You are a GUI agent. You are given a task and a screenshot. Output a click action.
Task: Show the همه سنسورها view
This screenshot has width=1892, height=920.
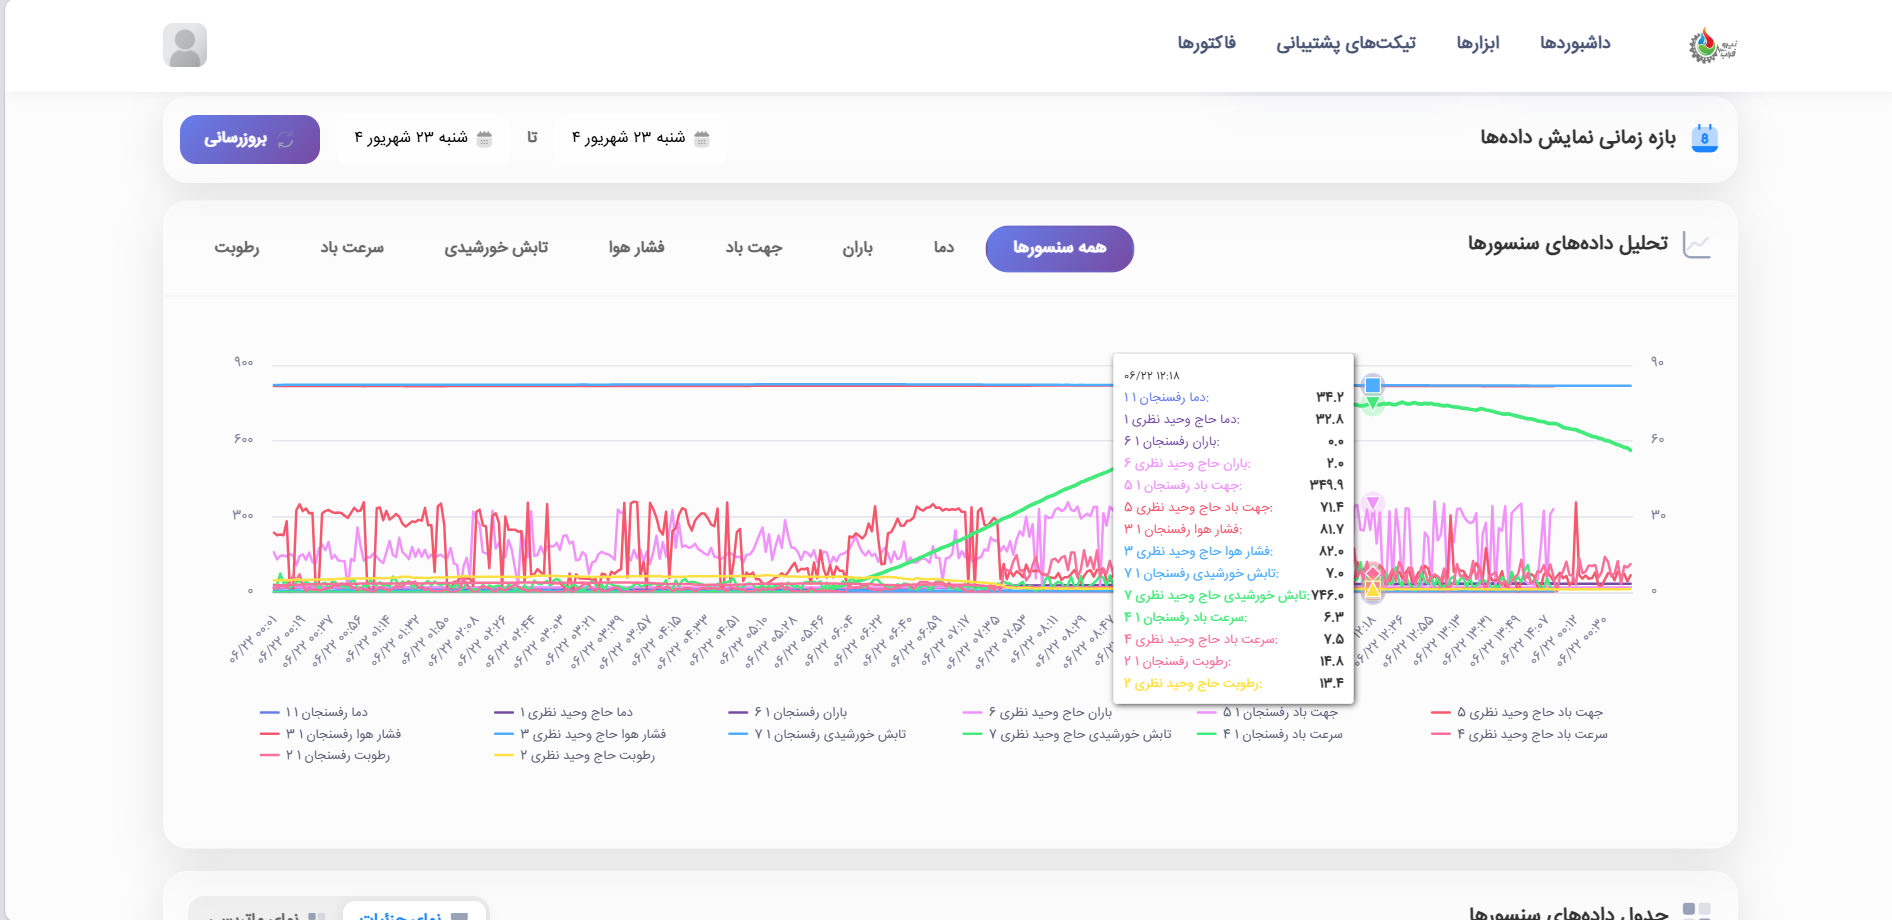pyautogui.click(x=1059, y=248)
